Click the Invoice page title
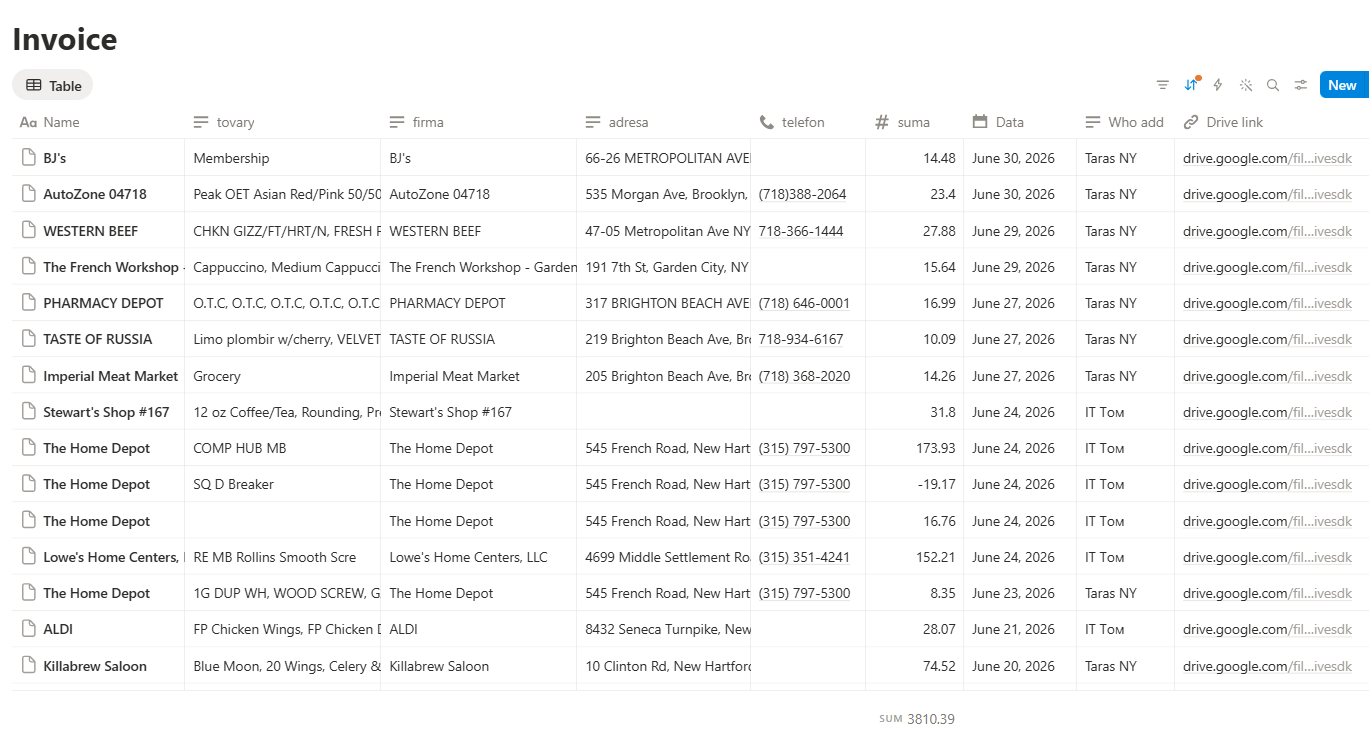Image resolution: width=1369 pixels, height=735 pixels. coord(65,39)
